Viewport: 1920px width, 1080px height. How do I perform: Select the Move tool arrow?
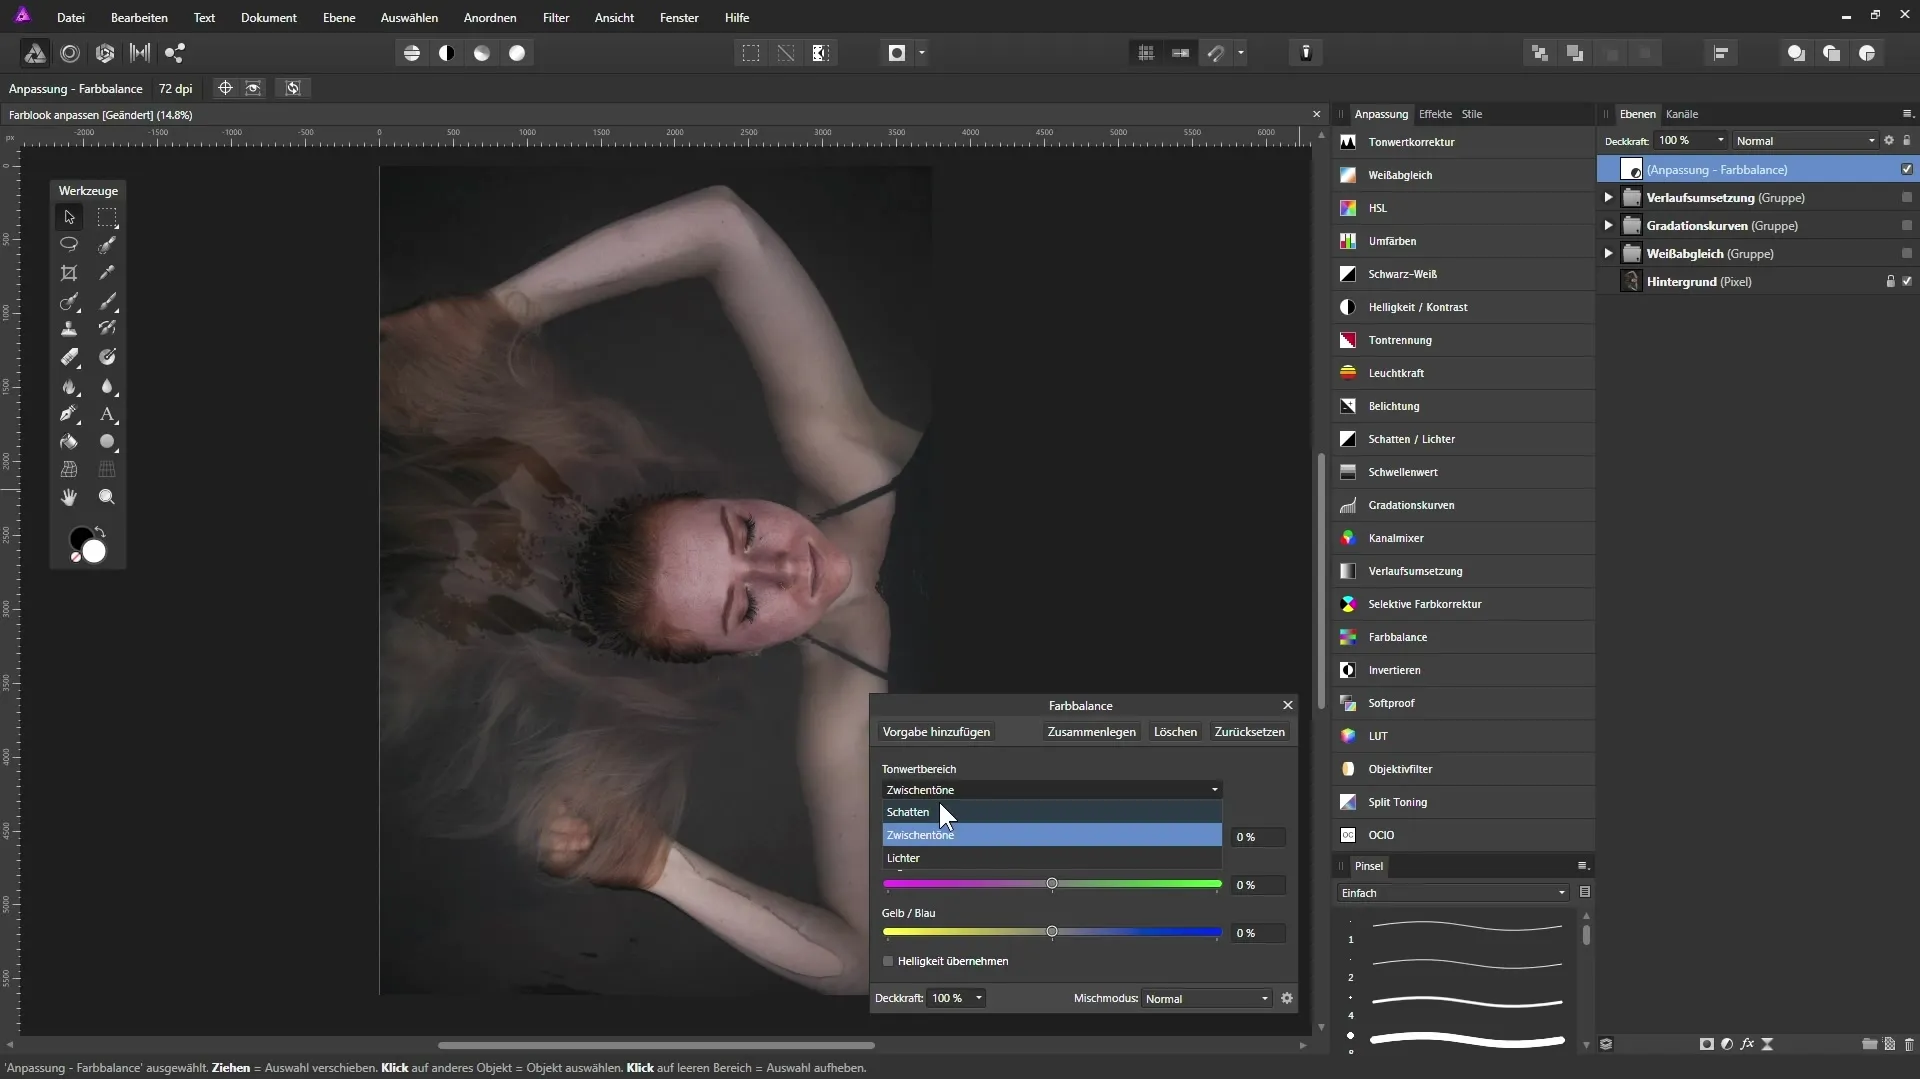pos(69,217)
